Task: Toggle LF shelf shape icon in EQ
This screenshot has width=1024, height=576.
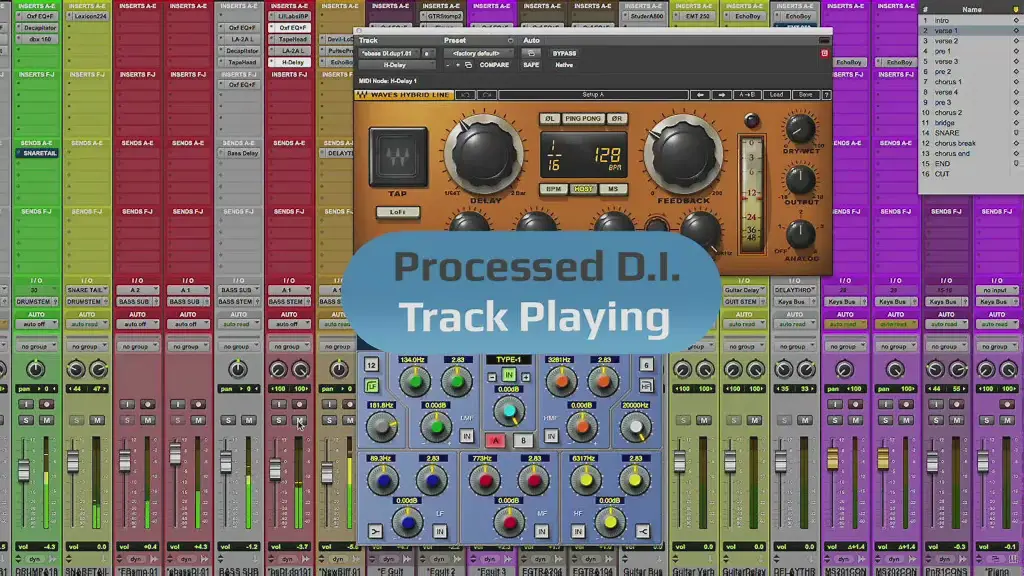Action: click(375, 532)
